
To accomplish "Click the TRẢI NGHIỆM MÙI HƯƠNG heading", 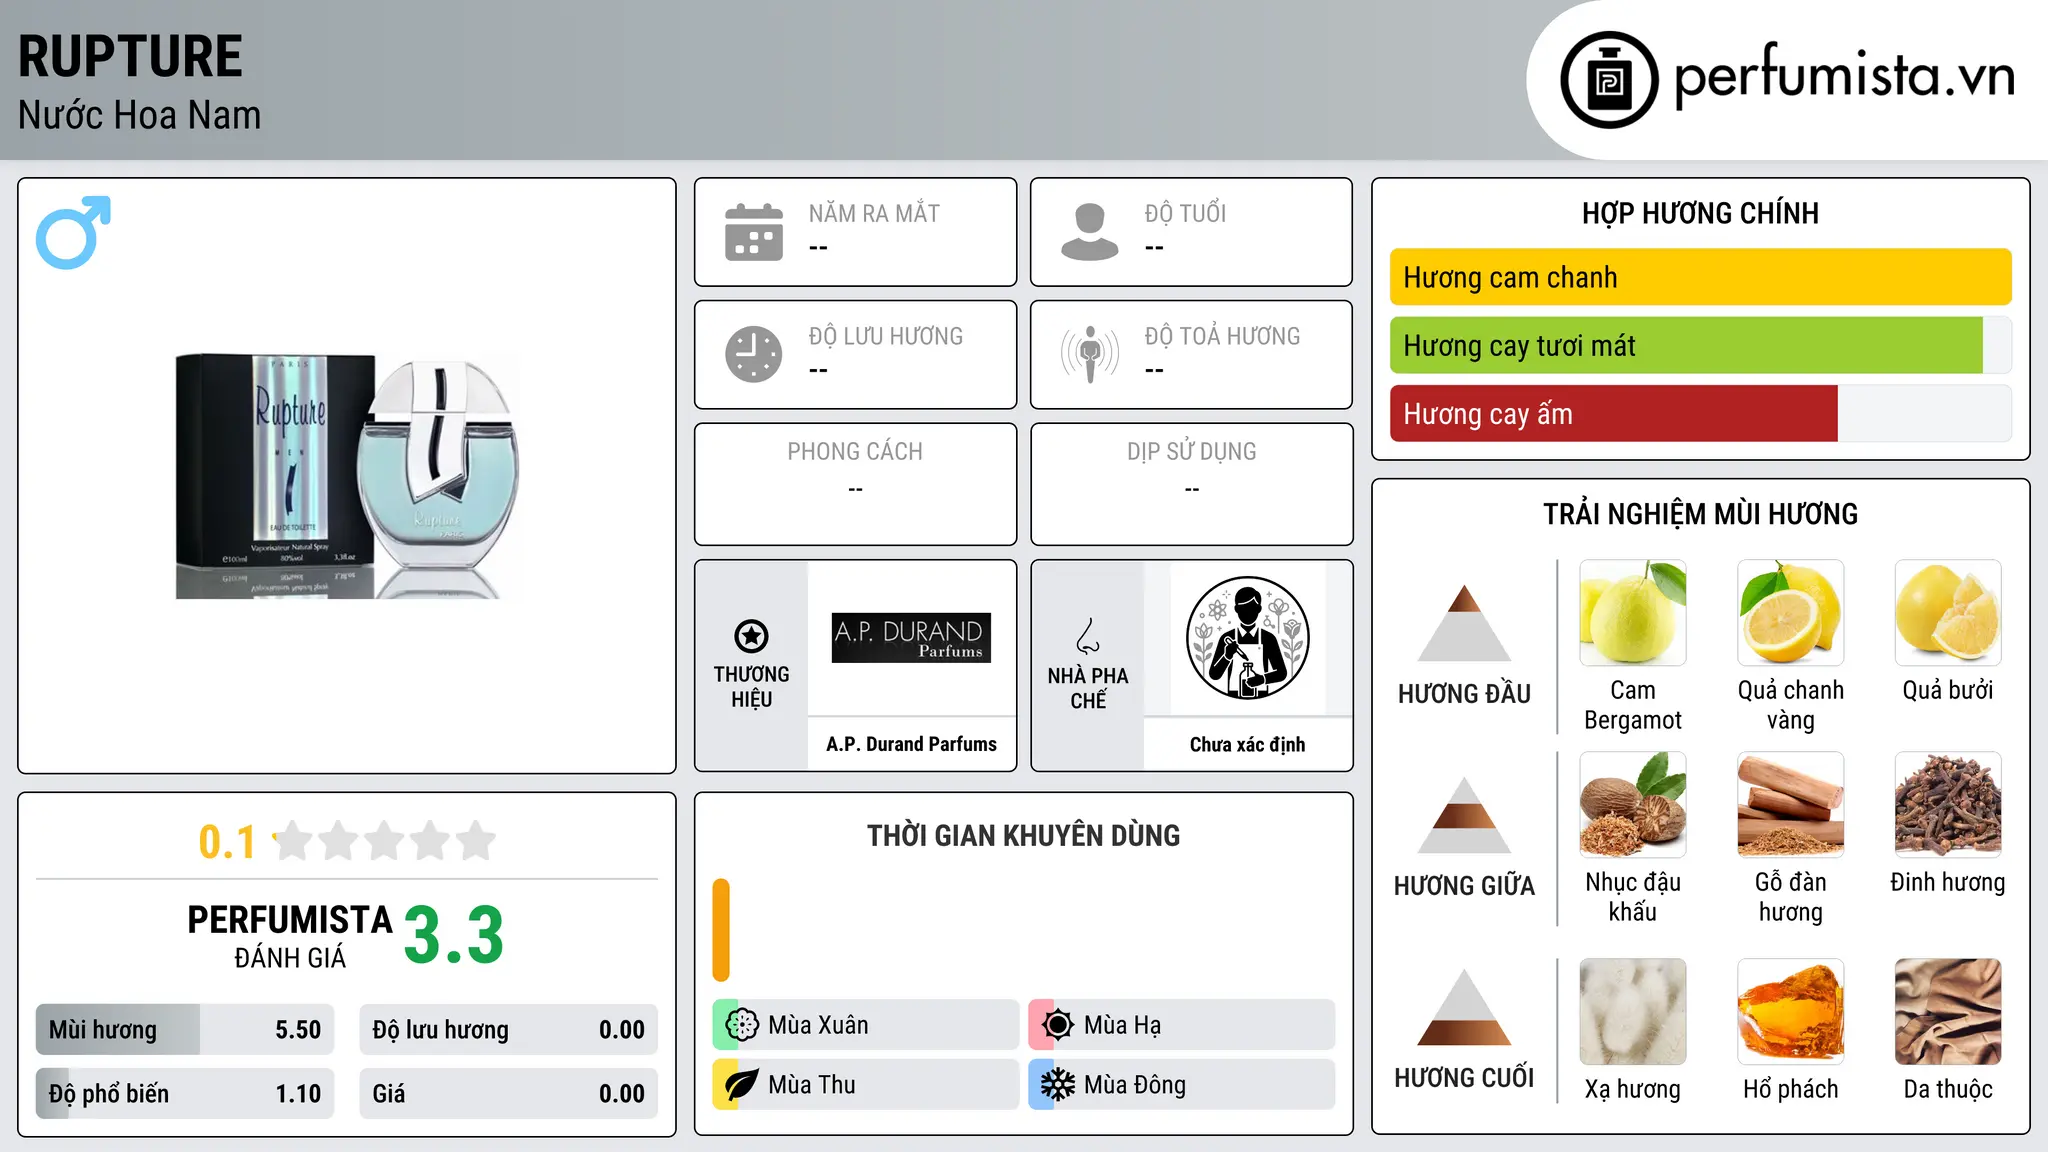I will 1700,514.
